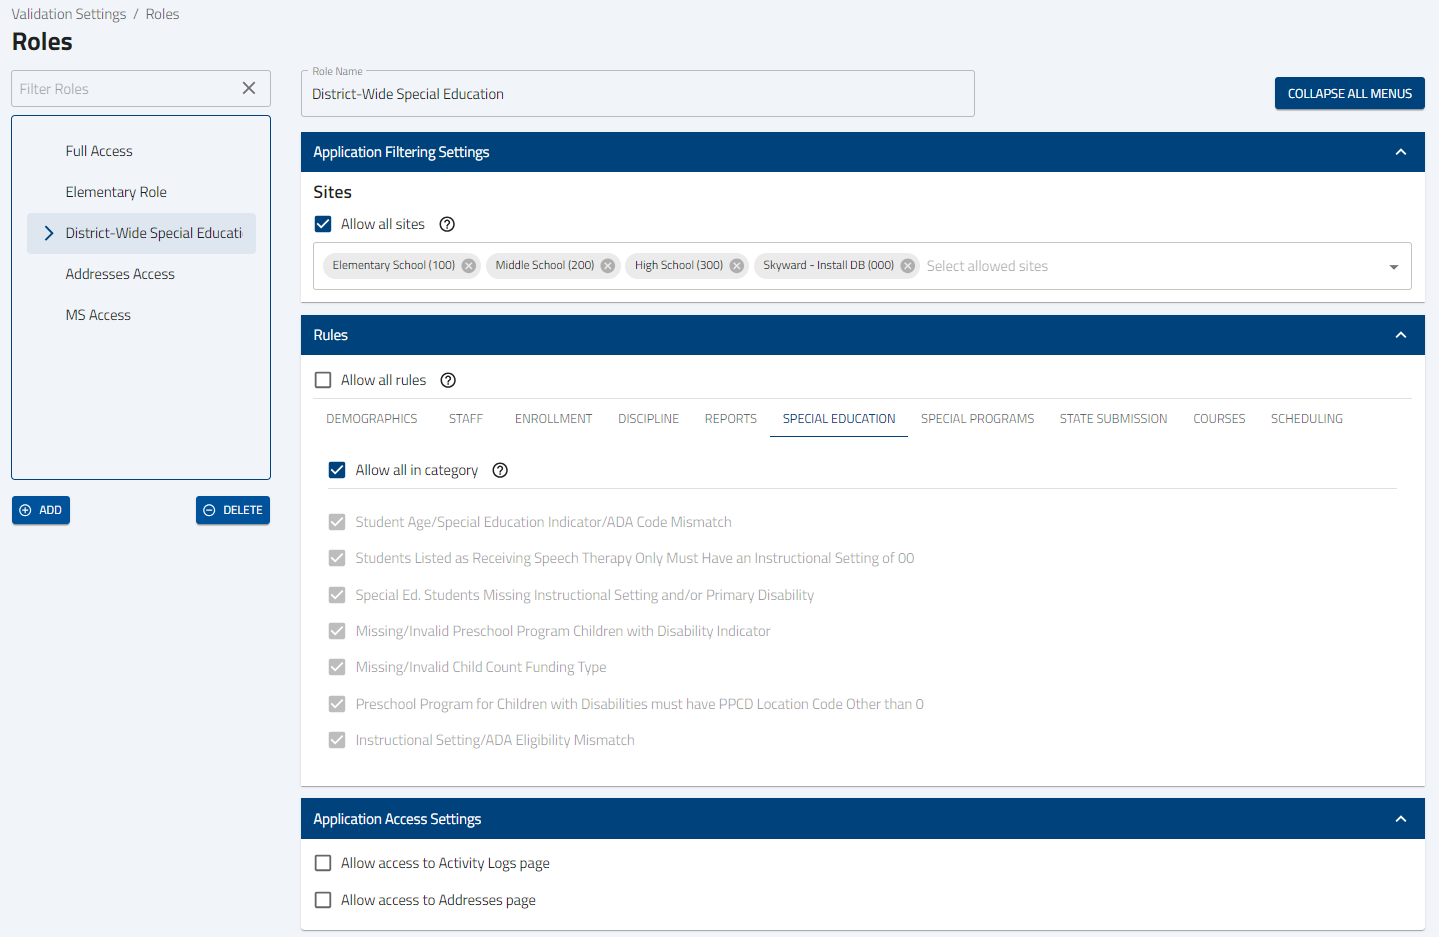
Task: Open help for Allow all rules
Action: pos(448,380)
